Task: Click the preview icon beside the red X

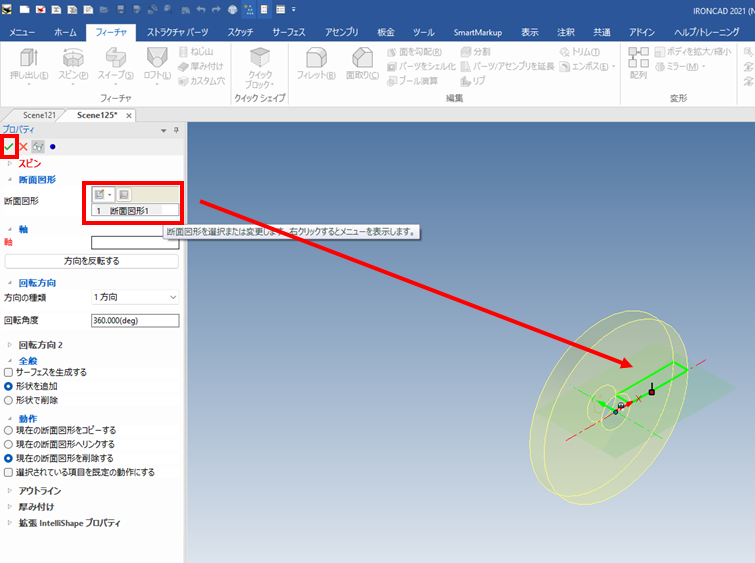Action: tap(37, 147)
